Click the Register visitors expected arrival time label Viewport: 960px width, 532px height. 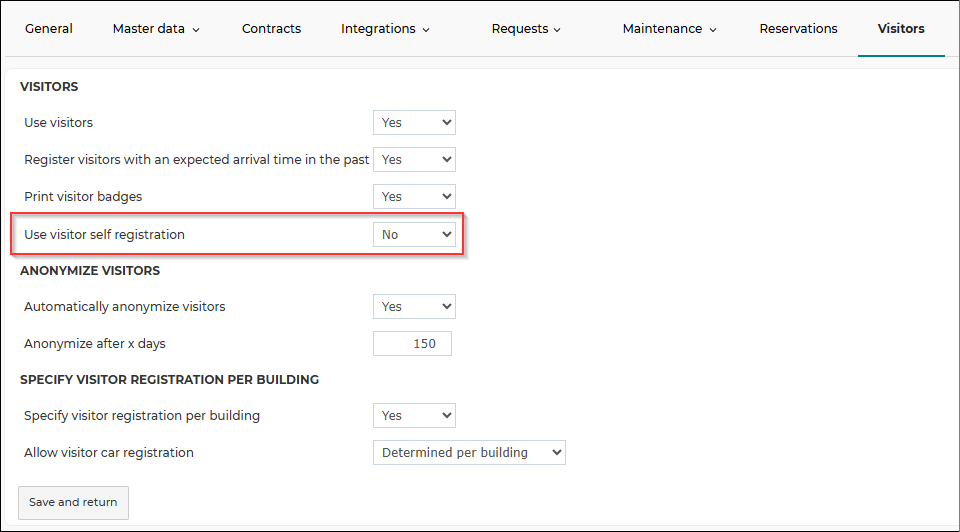pyautogui.click(x=197, y=160)
